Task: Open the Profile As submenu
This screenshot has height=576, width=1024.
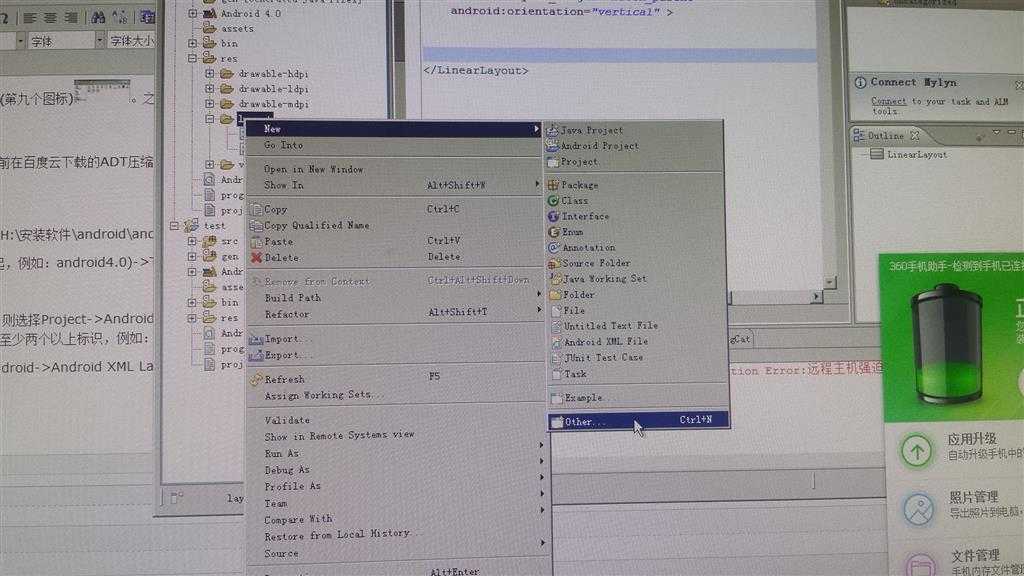Action: [x=395, y=486]
